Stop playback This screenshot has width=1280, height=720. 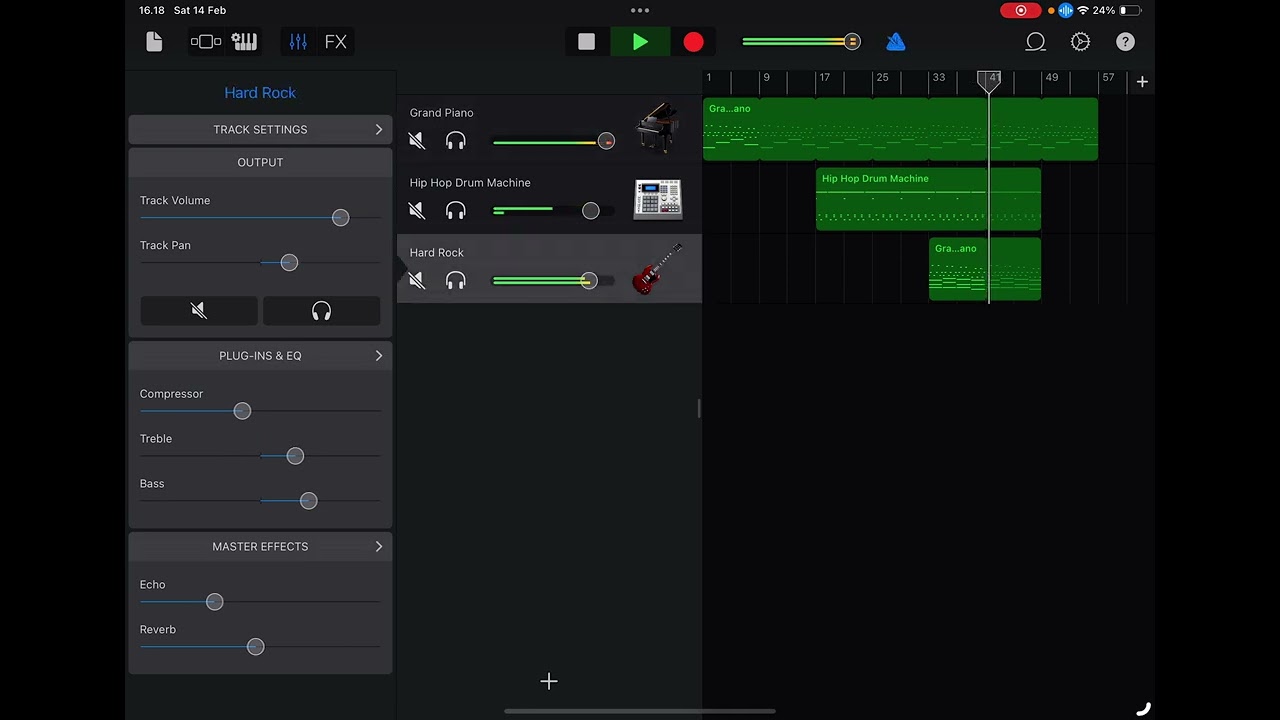point(586,42)
